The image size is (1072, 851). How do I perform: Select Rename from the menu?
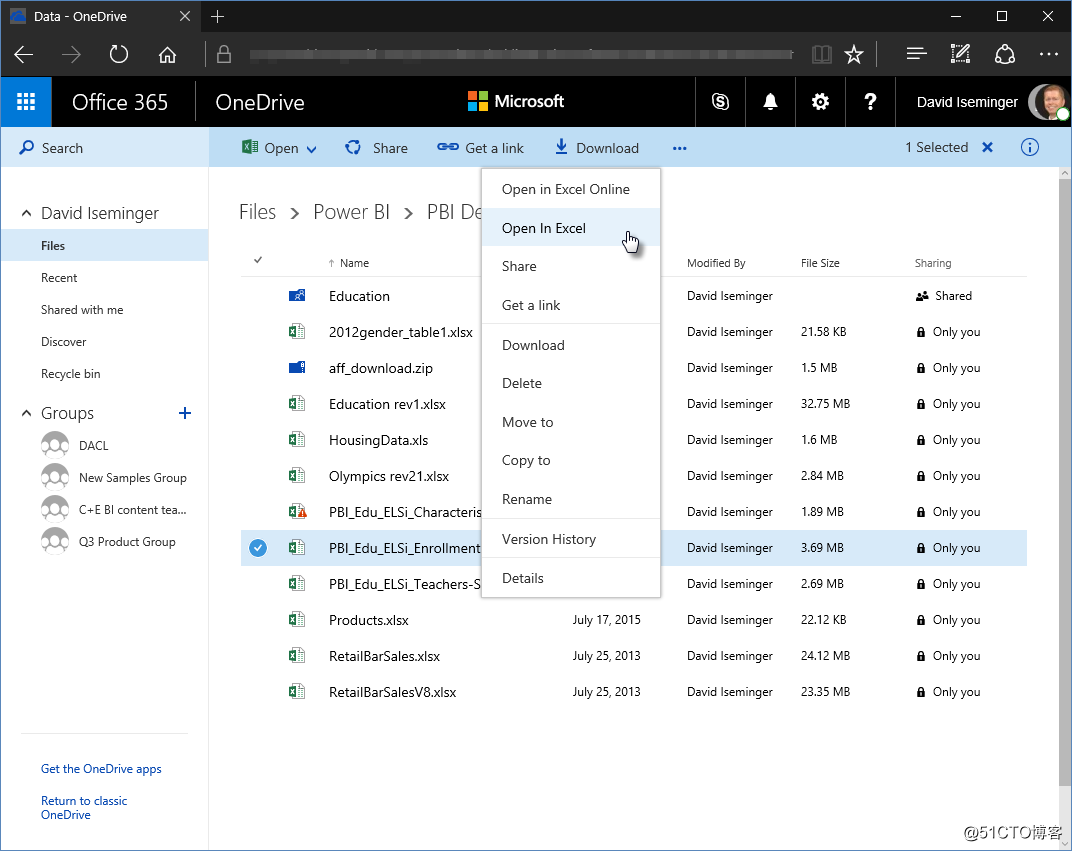click(x=571, y=499)
